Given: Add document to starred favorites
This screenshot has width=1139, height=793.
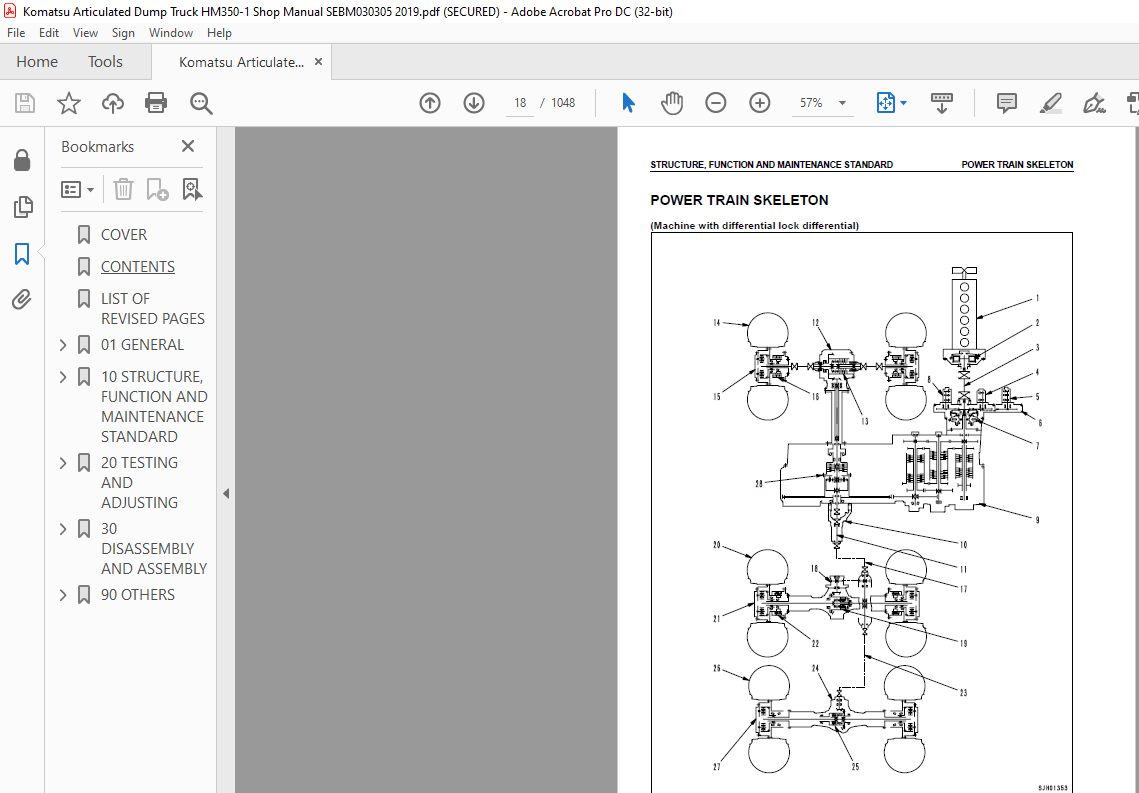Looking at the screenshot, I should coord(69,103).
